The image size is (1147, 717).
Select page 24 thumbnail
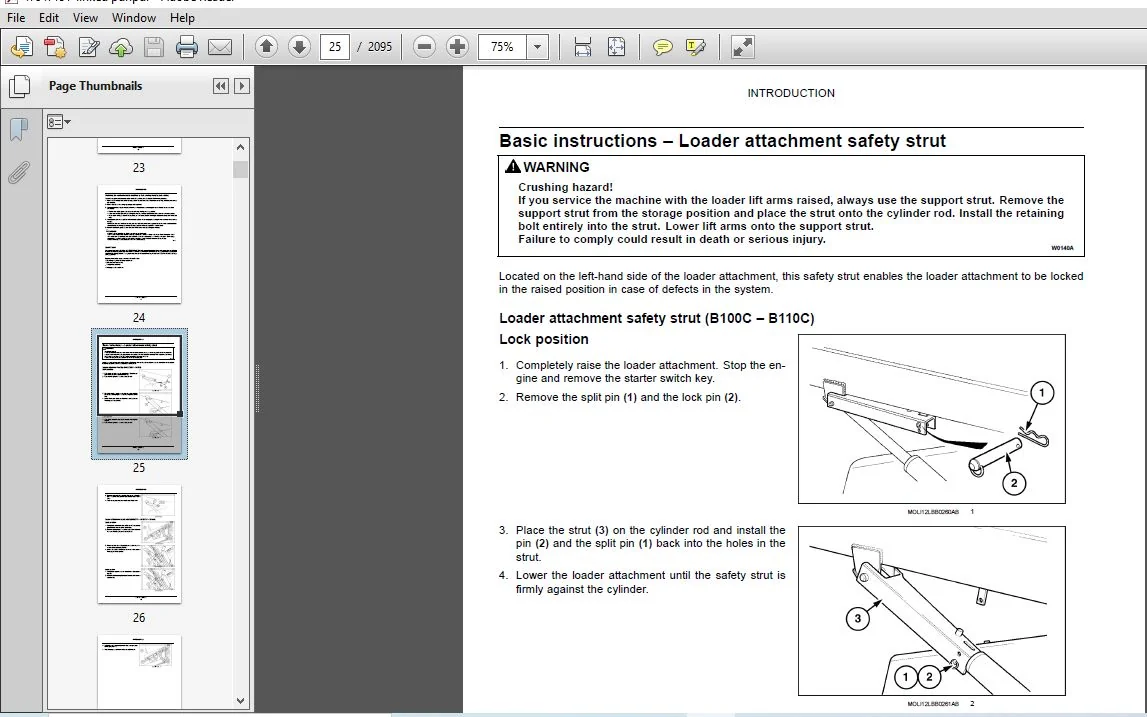click(139, 244)
